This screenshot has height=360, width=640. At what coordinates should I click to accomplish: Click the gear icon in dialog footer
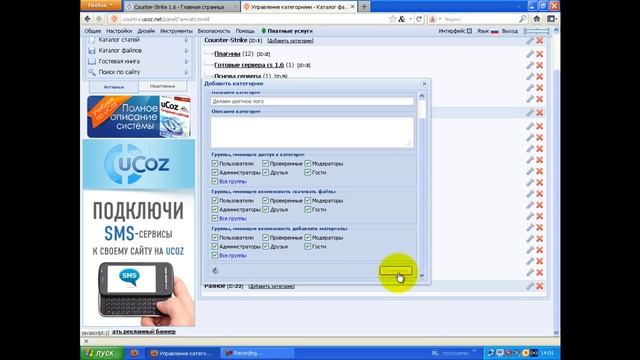click(x=216, y=270)
